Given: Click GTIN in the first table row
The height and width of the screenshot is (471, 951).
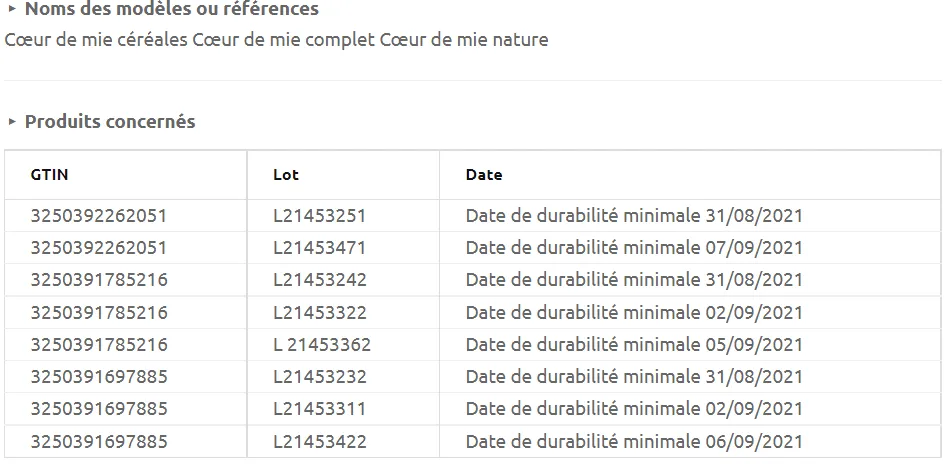Looking at the screenshot, I should coord(99,216).
